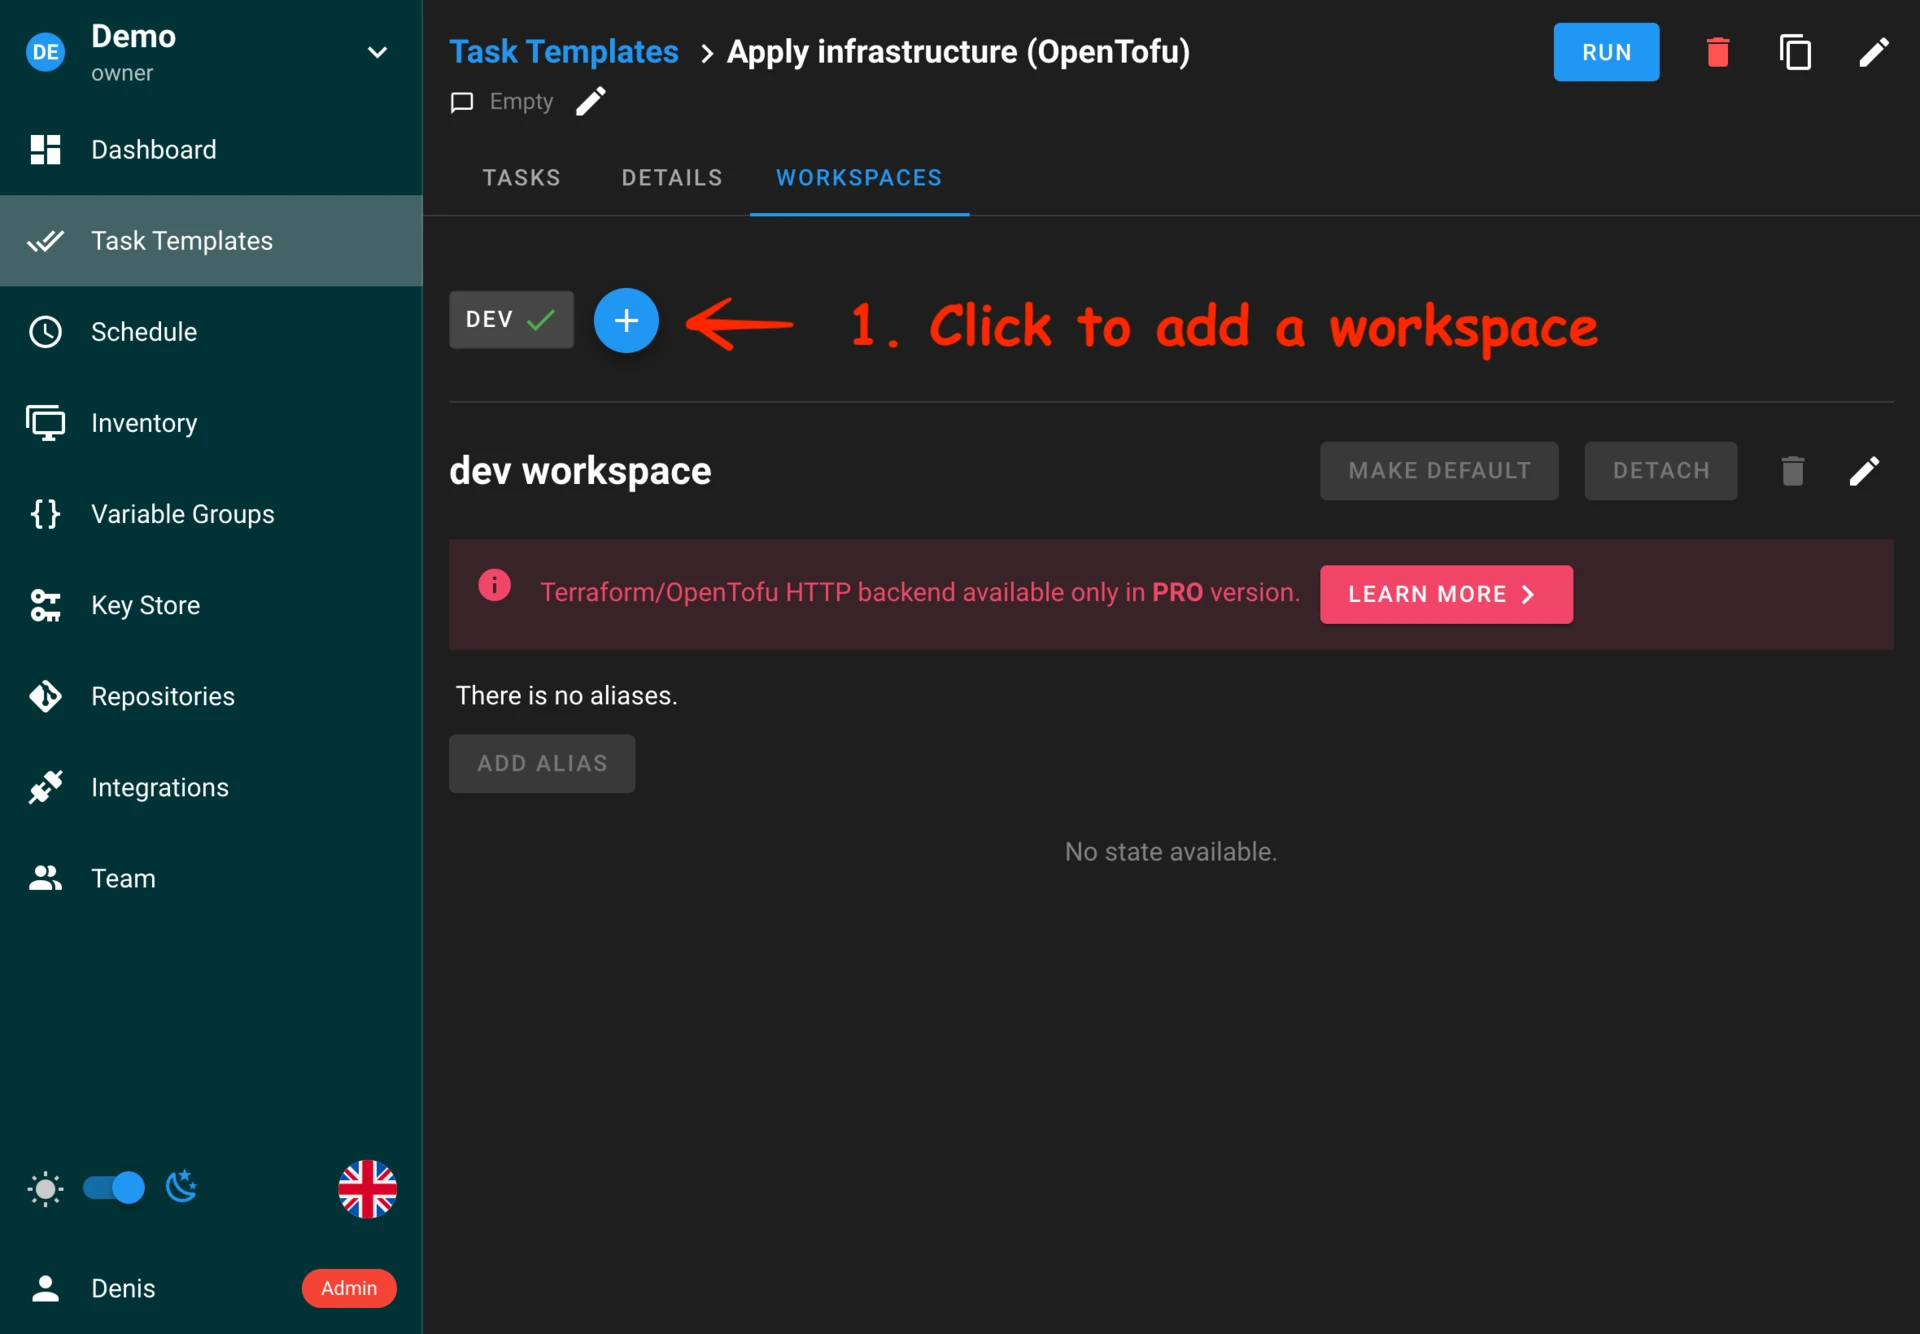Viewport: 1920px width, 1334px height.
Task: Switch to the DETAILS tab
Action: coord(672,178)
